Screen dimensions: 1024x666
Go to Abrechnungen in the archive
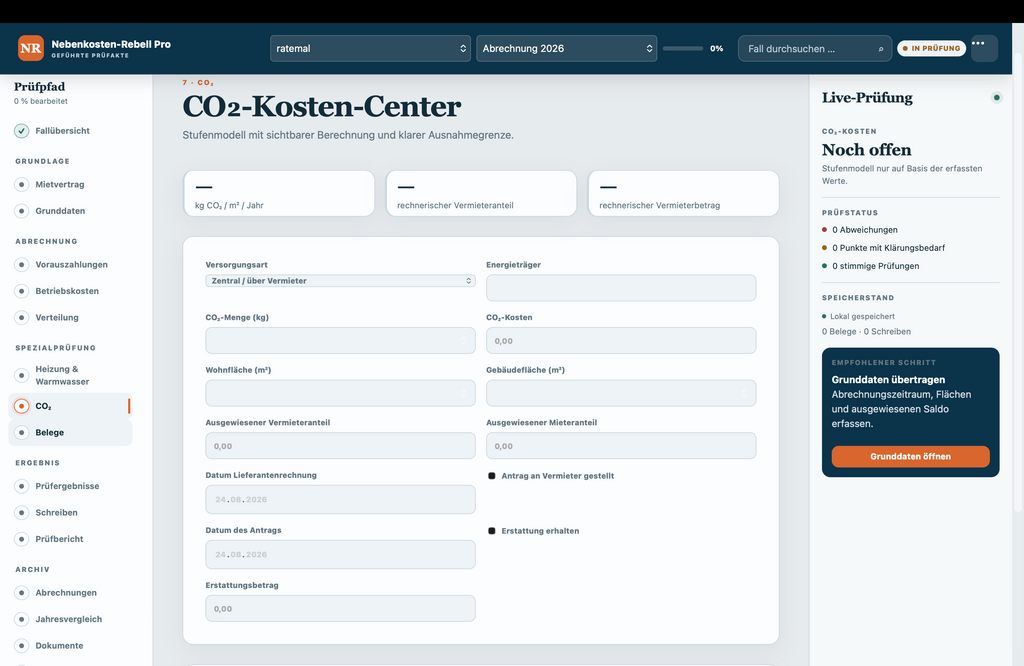point(66,593)
